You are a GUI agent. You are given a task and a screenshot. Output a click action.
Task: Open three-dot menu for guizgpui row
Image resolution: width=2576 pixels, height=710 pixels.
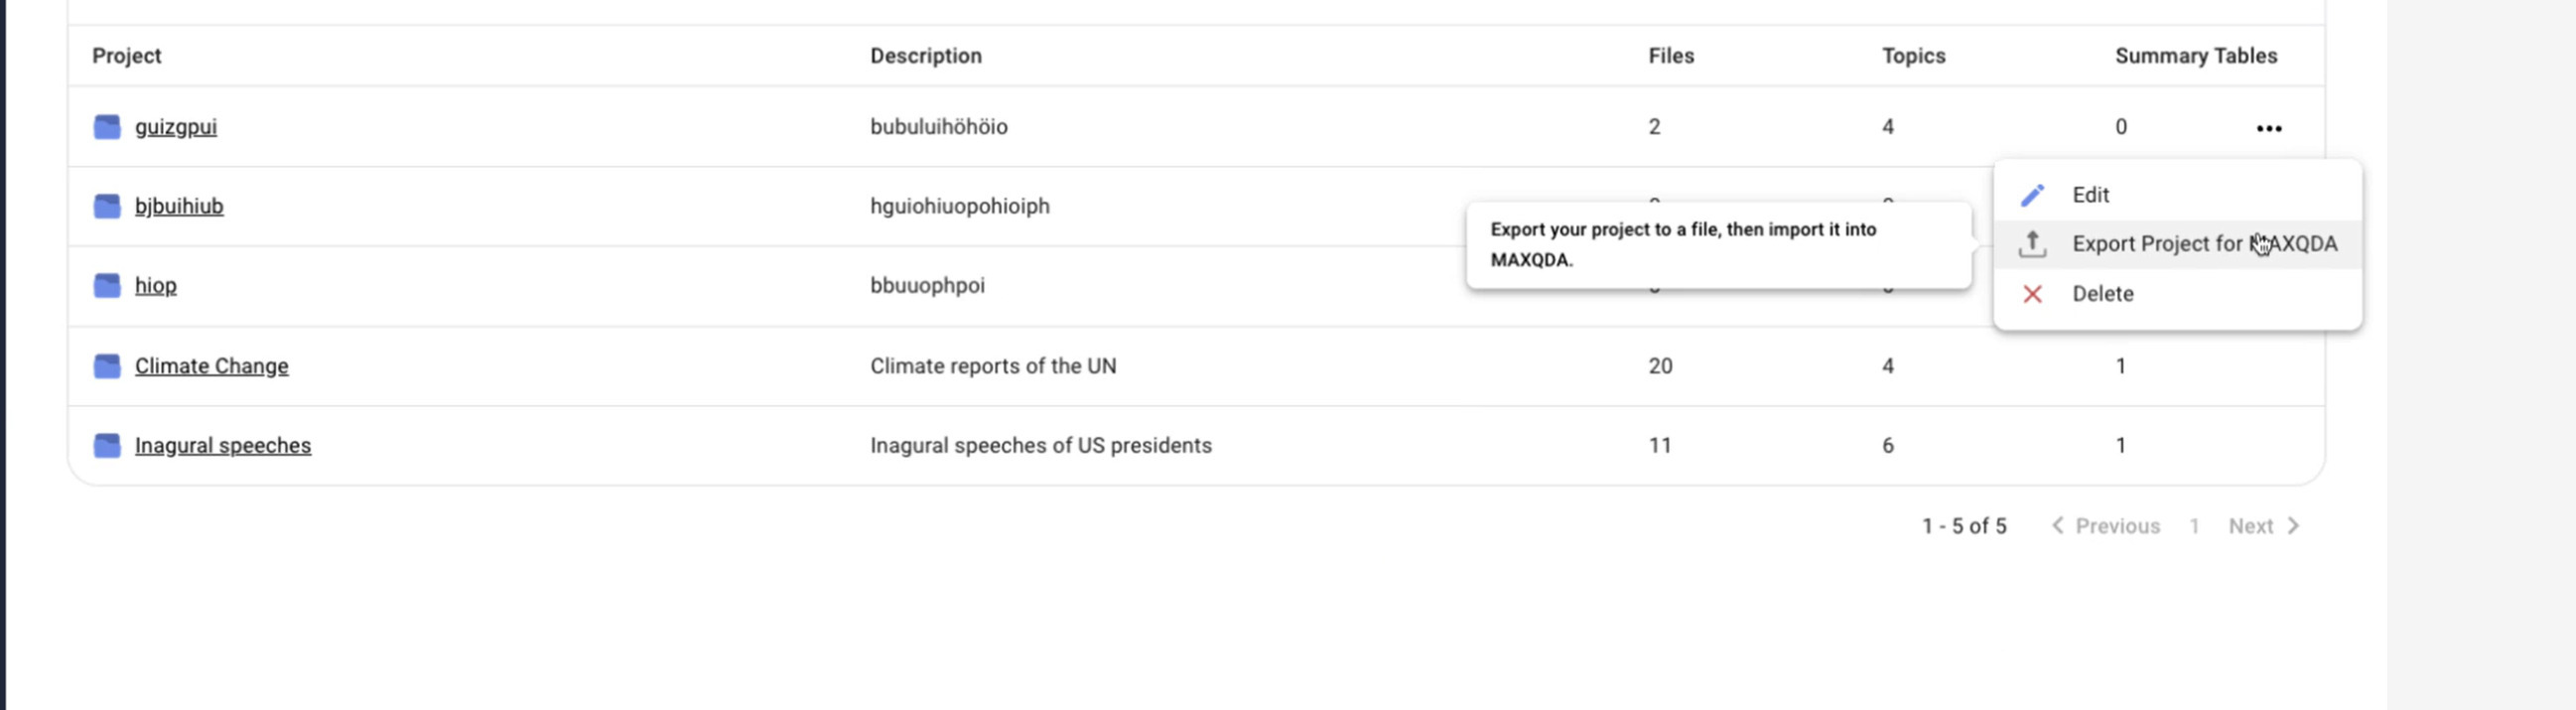[x=2268, y=128]
